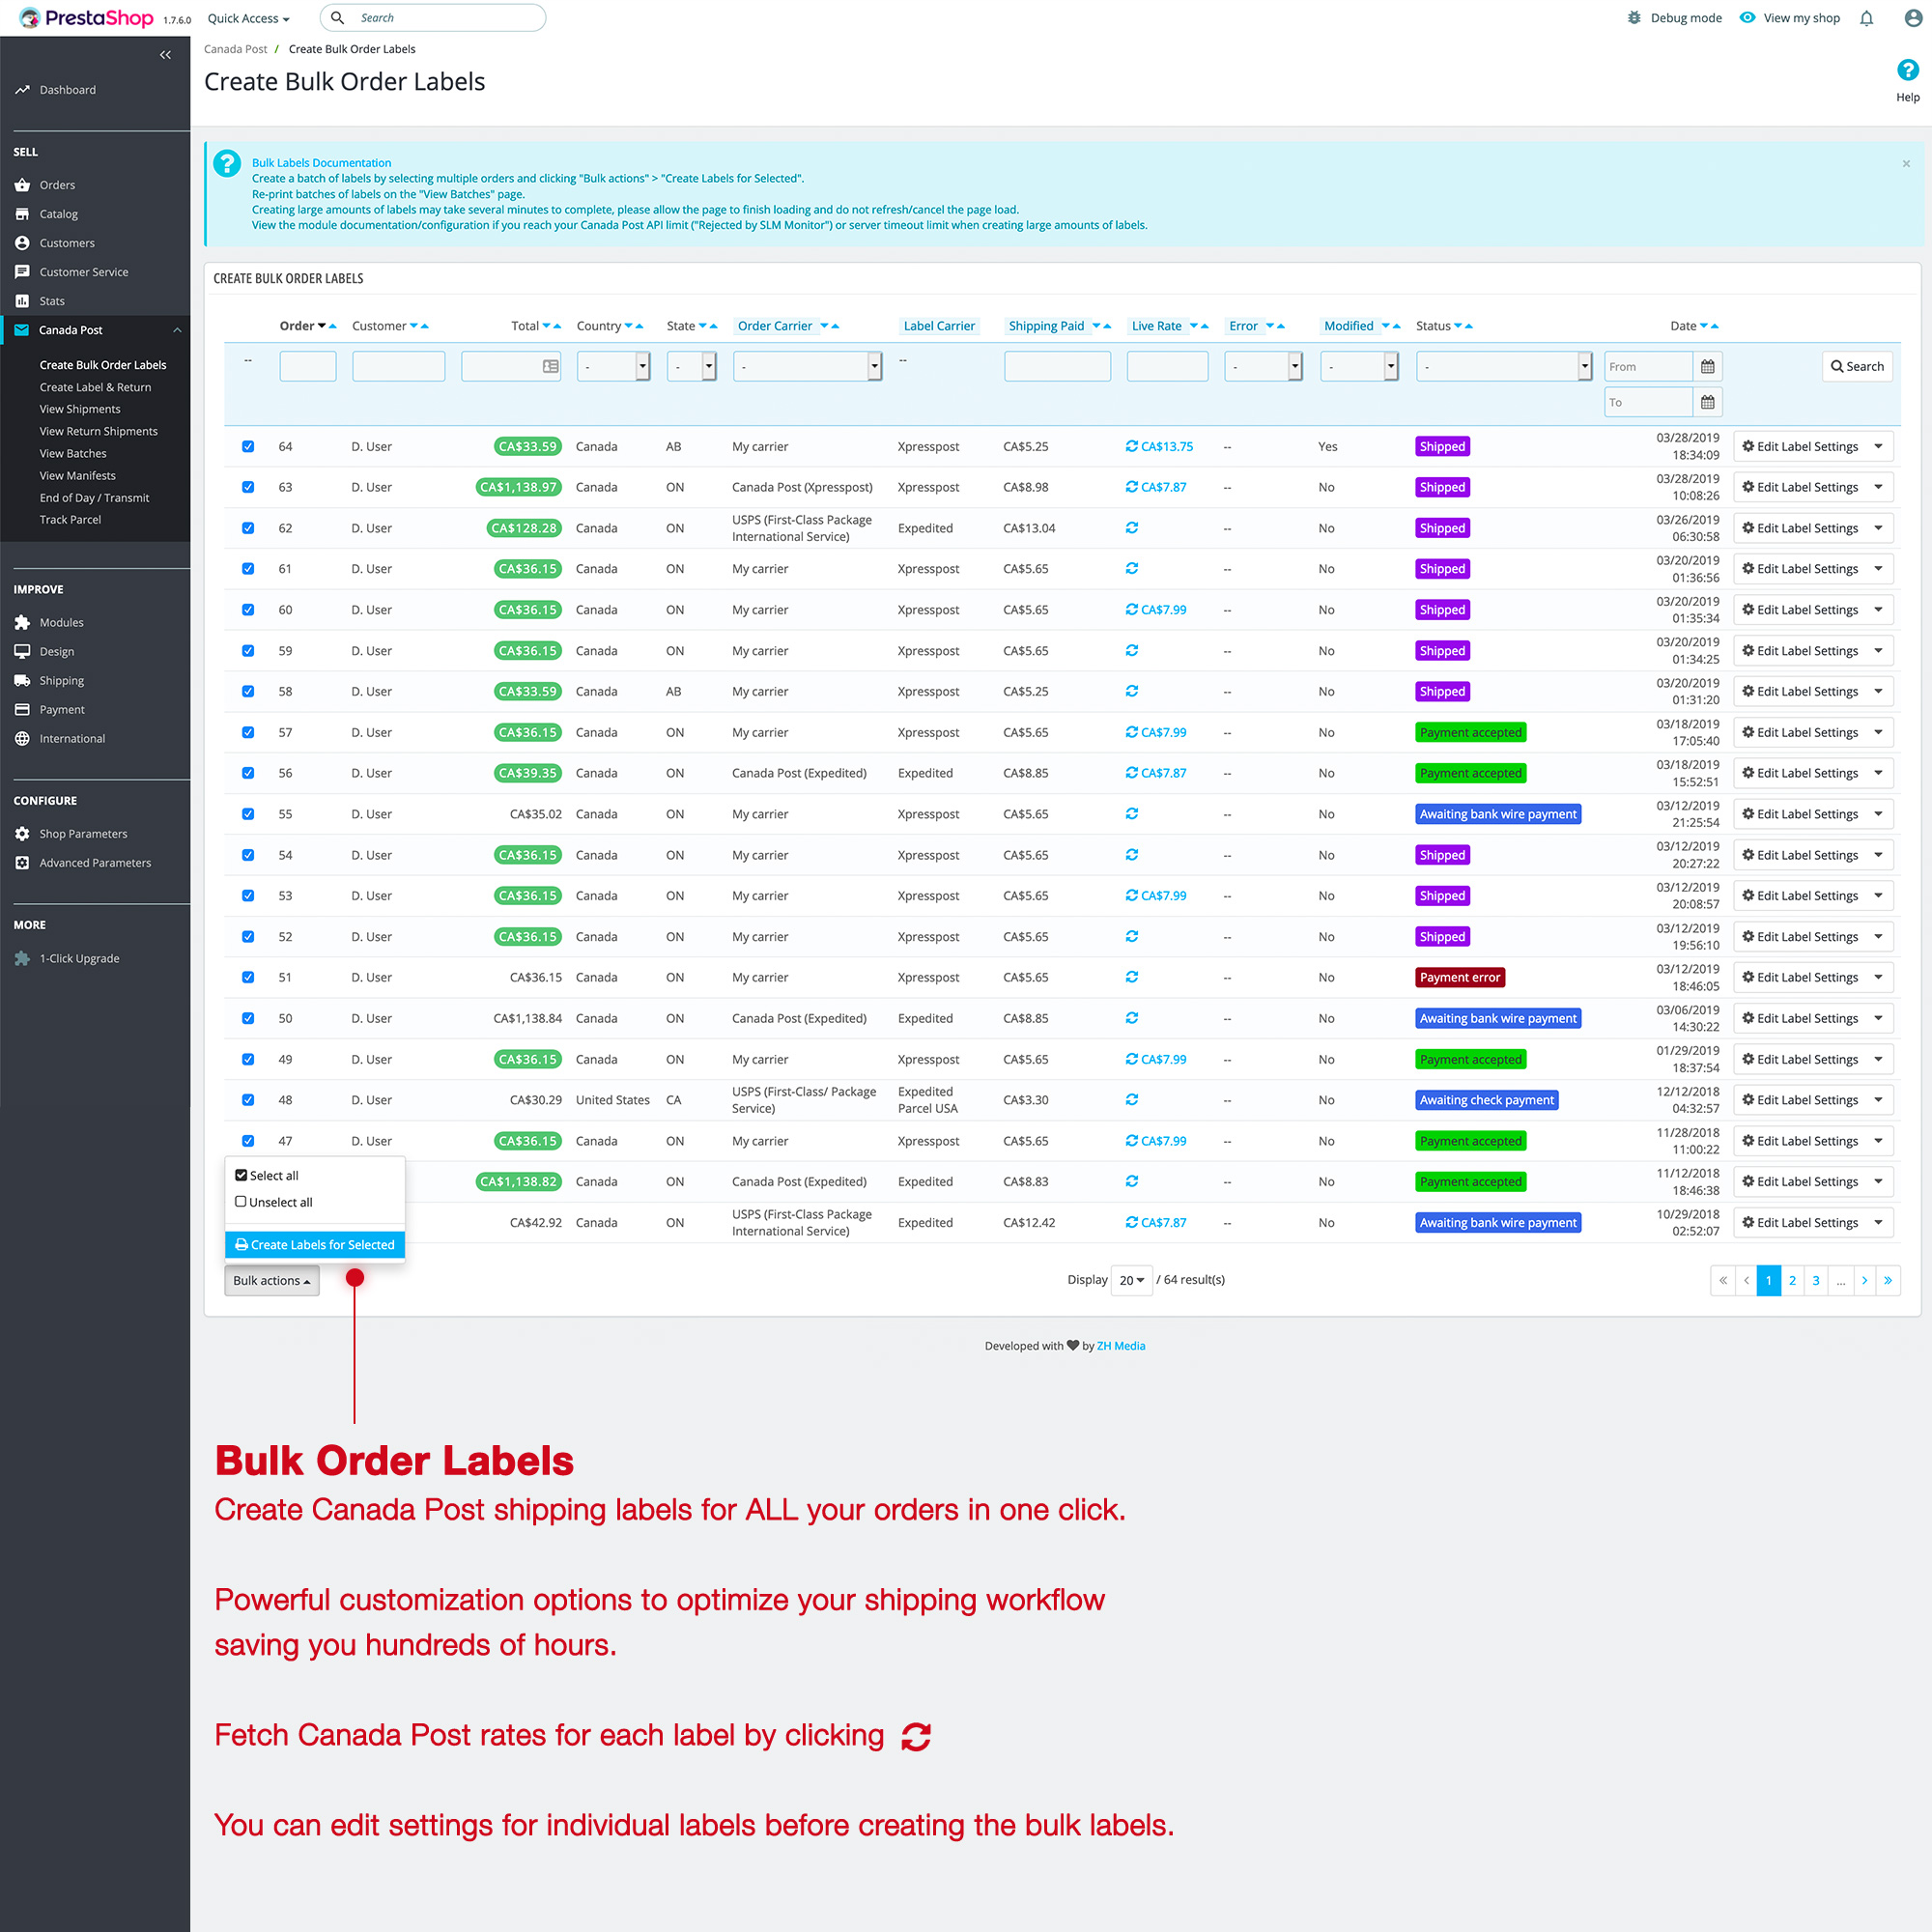The image size is (1932, 1932).
Task: Open the Country filter dropdown
Action: (x=614, y=366)
